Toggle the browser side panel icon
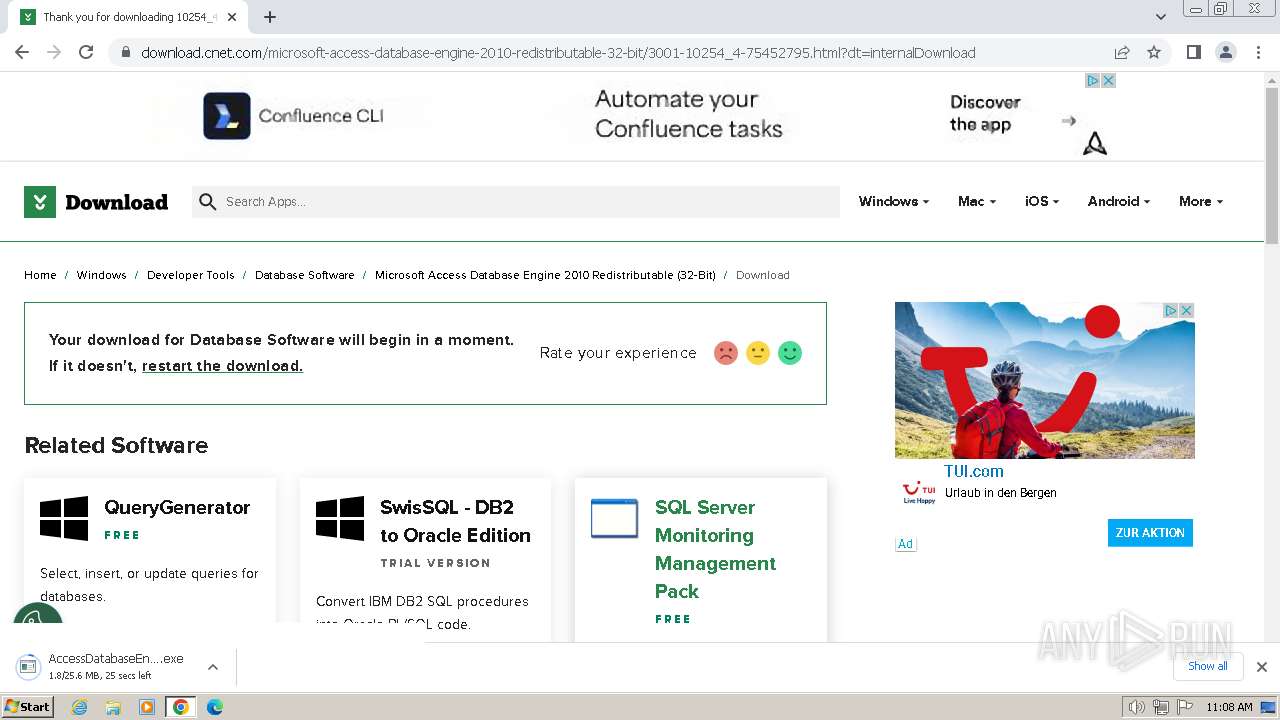 pyautogui.click(x=1193, y=53)
